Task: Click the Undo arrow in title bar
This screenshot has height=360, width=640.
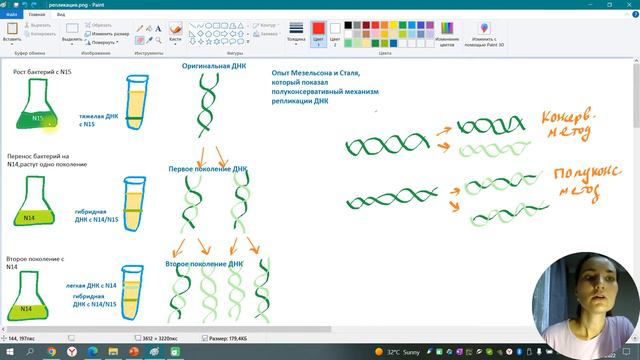Action: click(x=25, y=5)
